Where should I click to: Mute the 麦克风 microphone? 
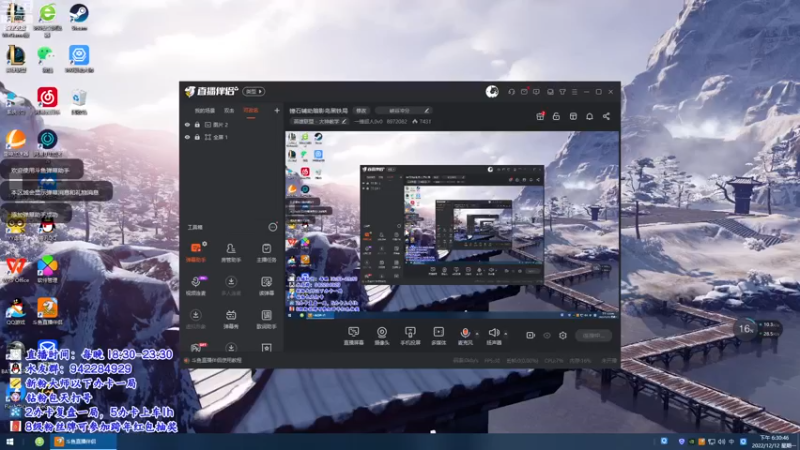(x=465, y=336)
